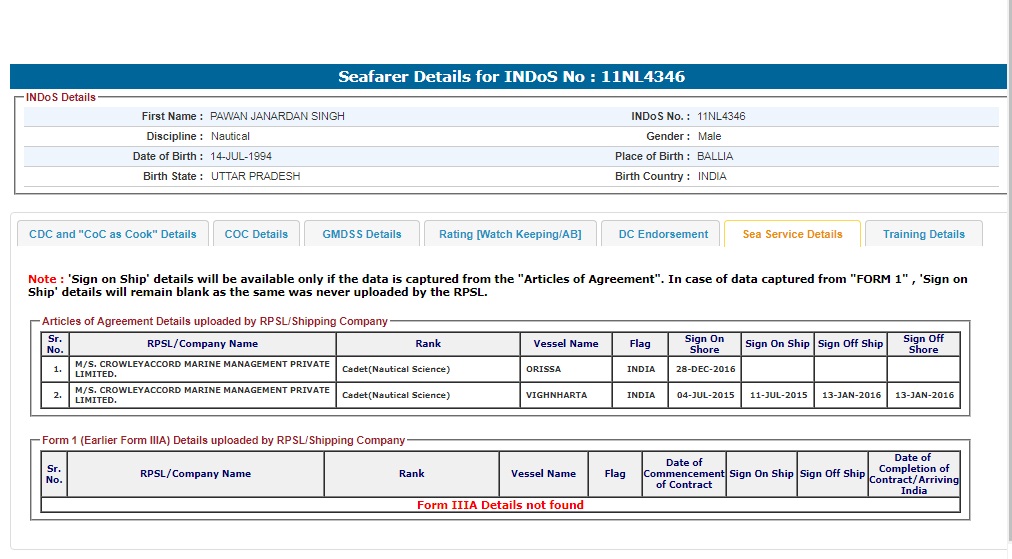Click the birth state UTTAR PRADESH value
Viewport: 1012px width, 559px height.
tap(255, 177)
